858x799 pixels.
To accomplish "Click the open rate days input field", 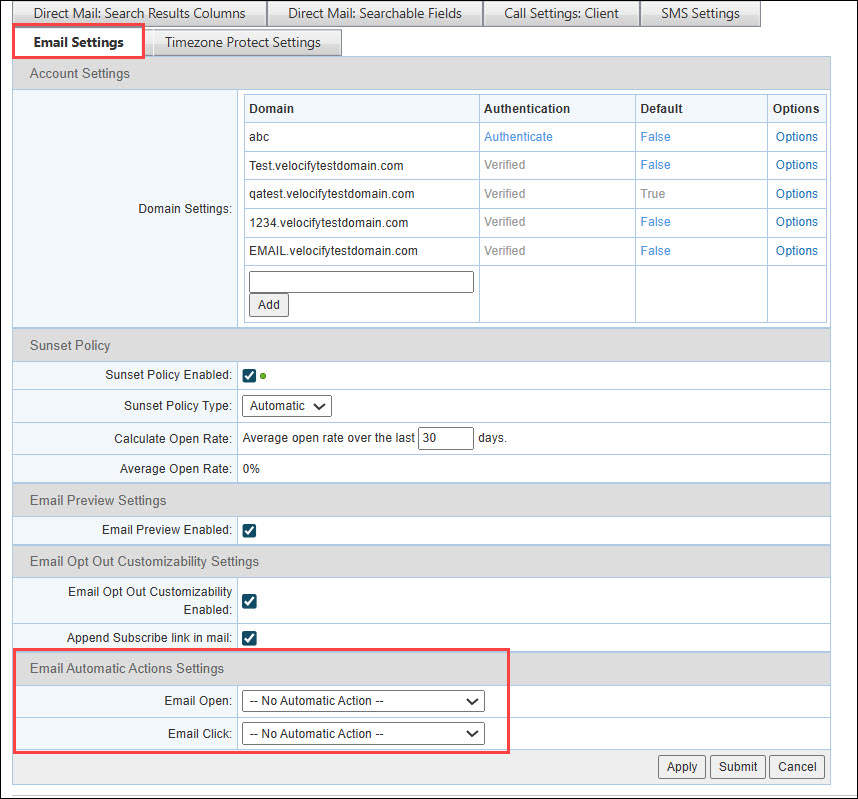I will pyautogui.click(x=445, y=439).
